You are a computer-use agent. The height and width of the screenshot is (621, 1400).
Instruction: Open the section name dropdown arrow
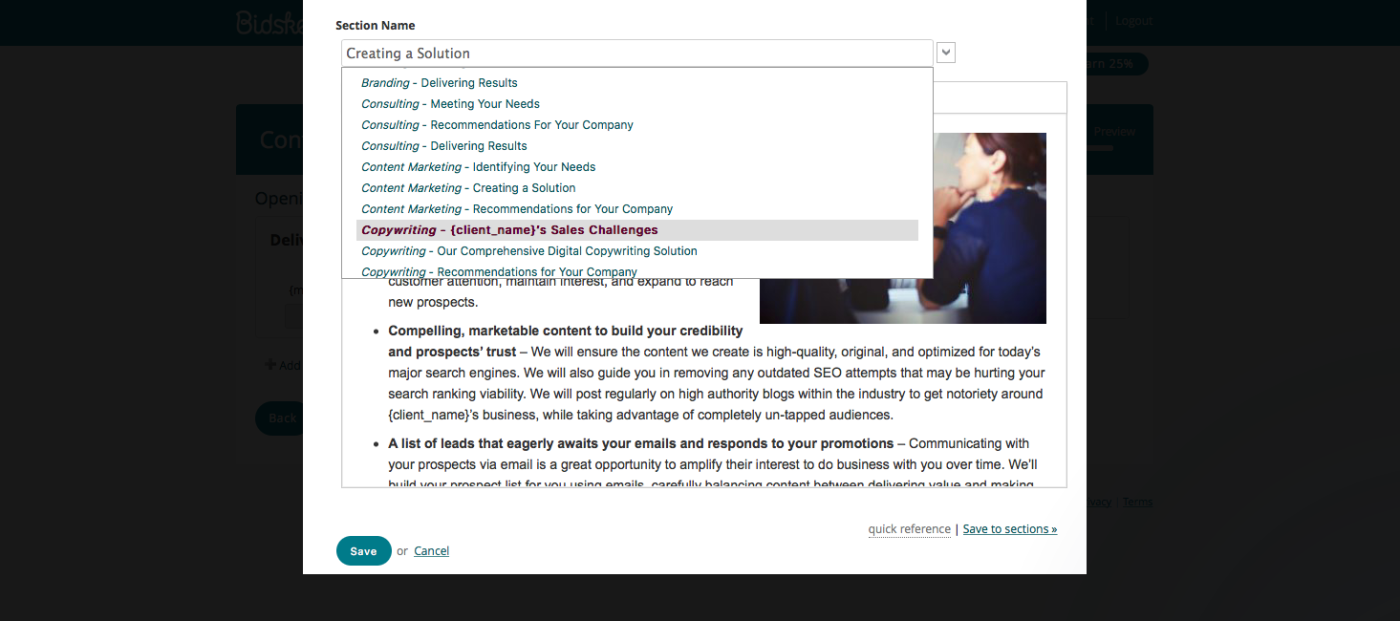point(946,53)
